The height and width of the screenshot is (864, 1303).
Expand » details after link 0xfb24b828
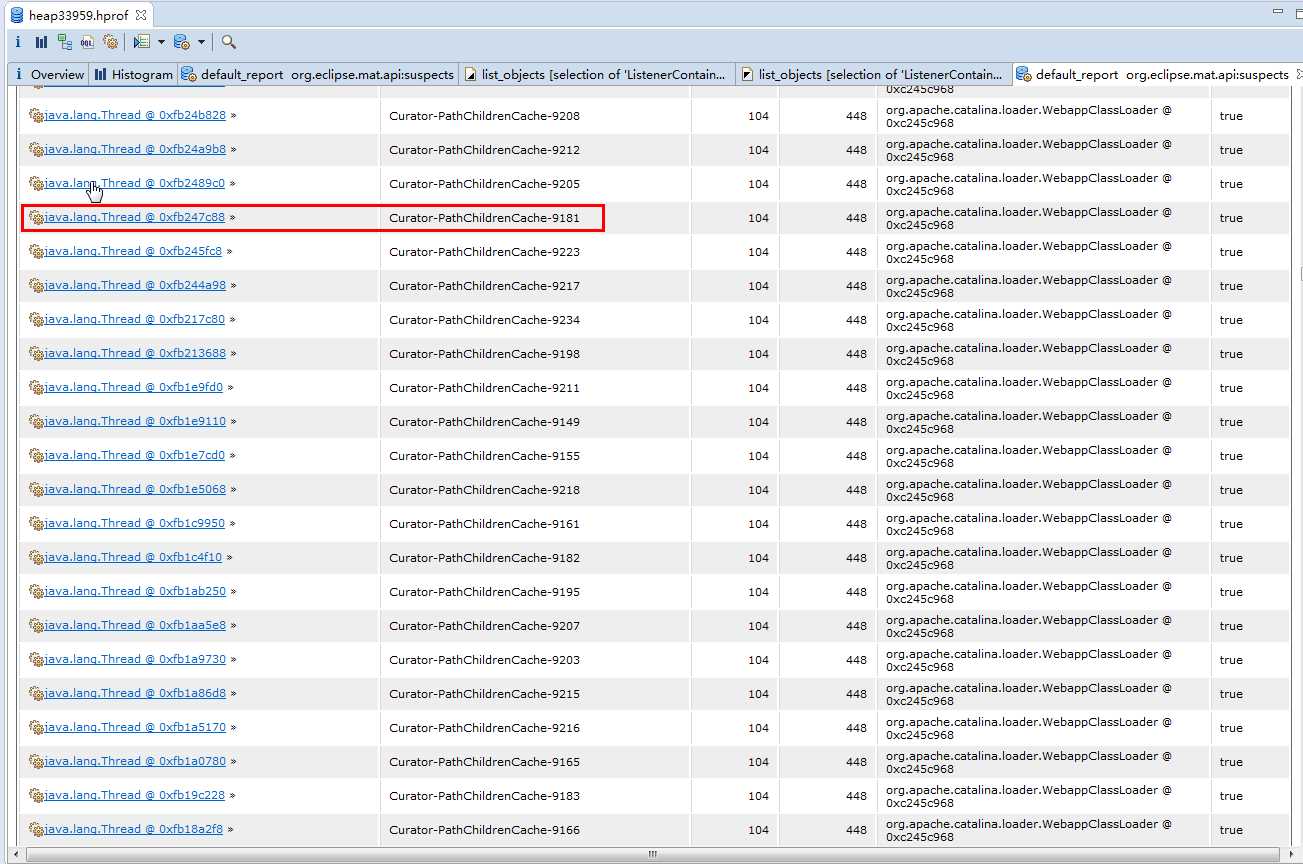click(x=234, y=115)
